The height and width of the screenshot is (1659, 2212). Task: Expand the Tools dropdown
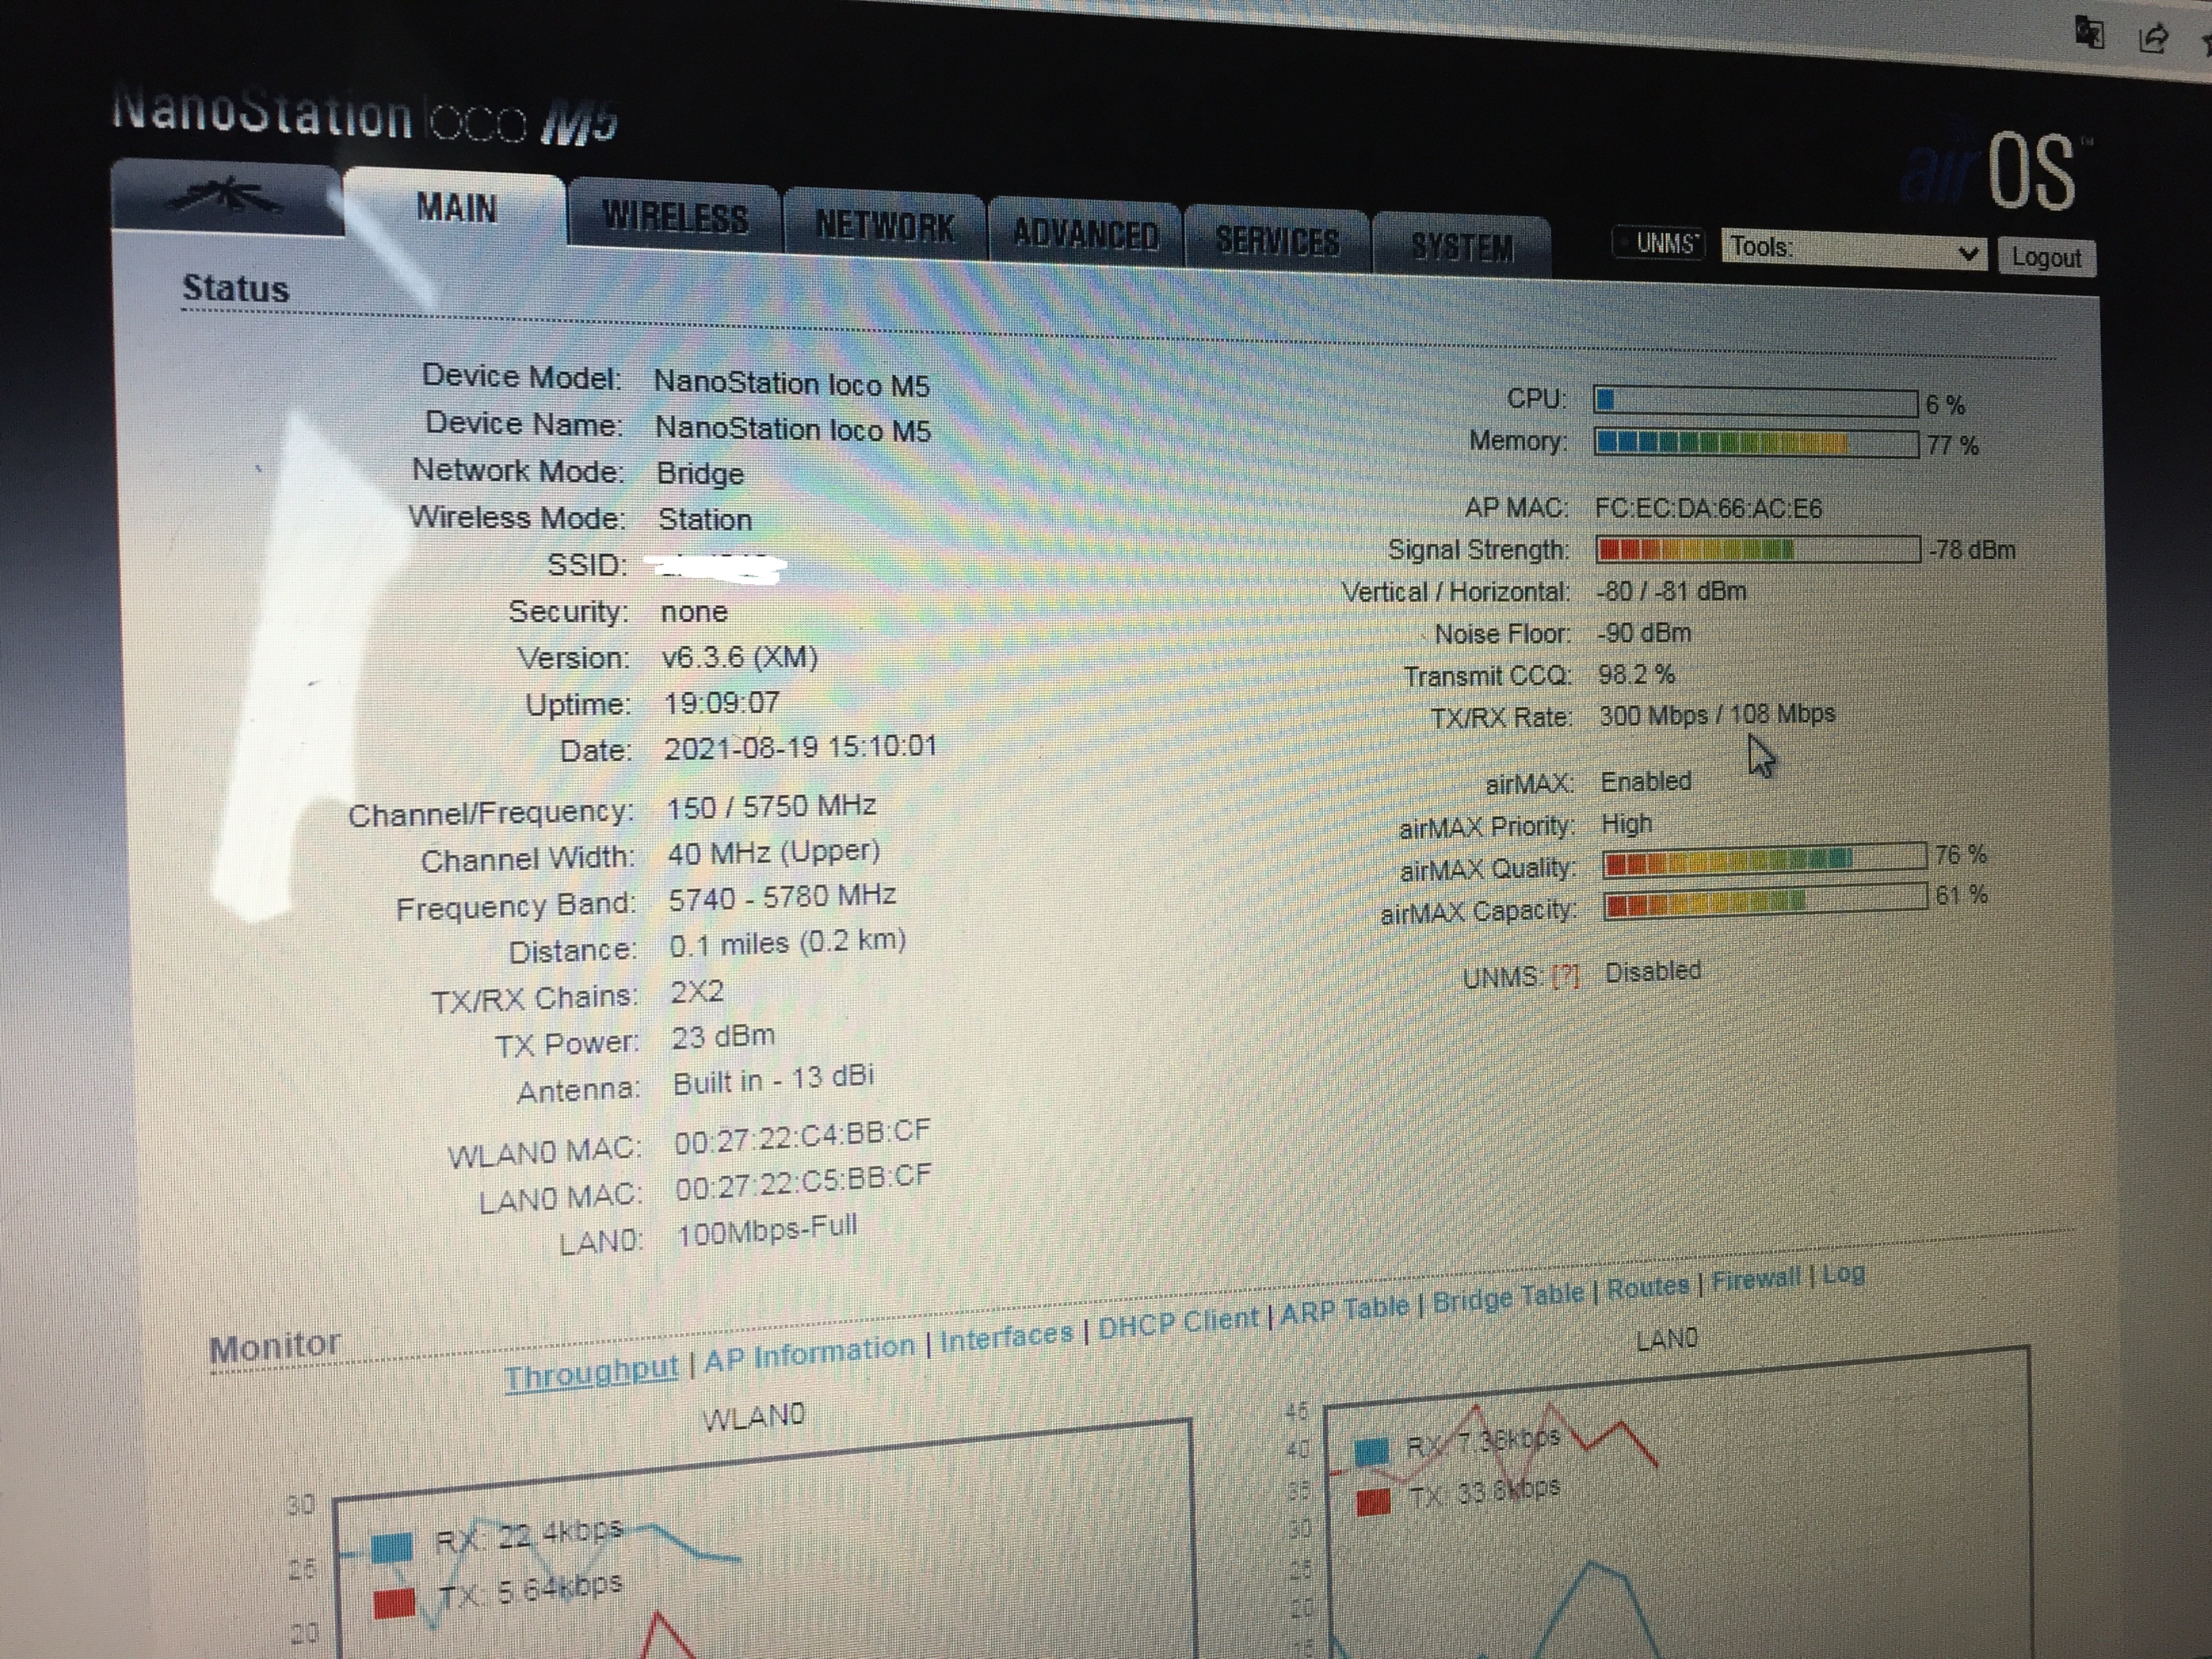(1855, 249)
